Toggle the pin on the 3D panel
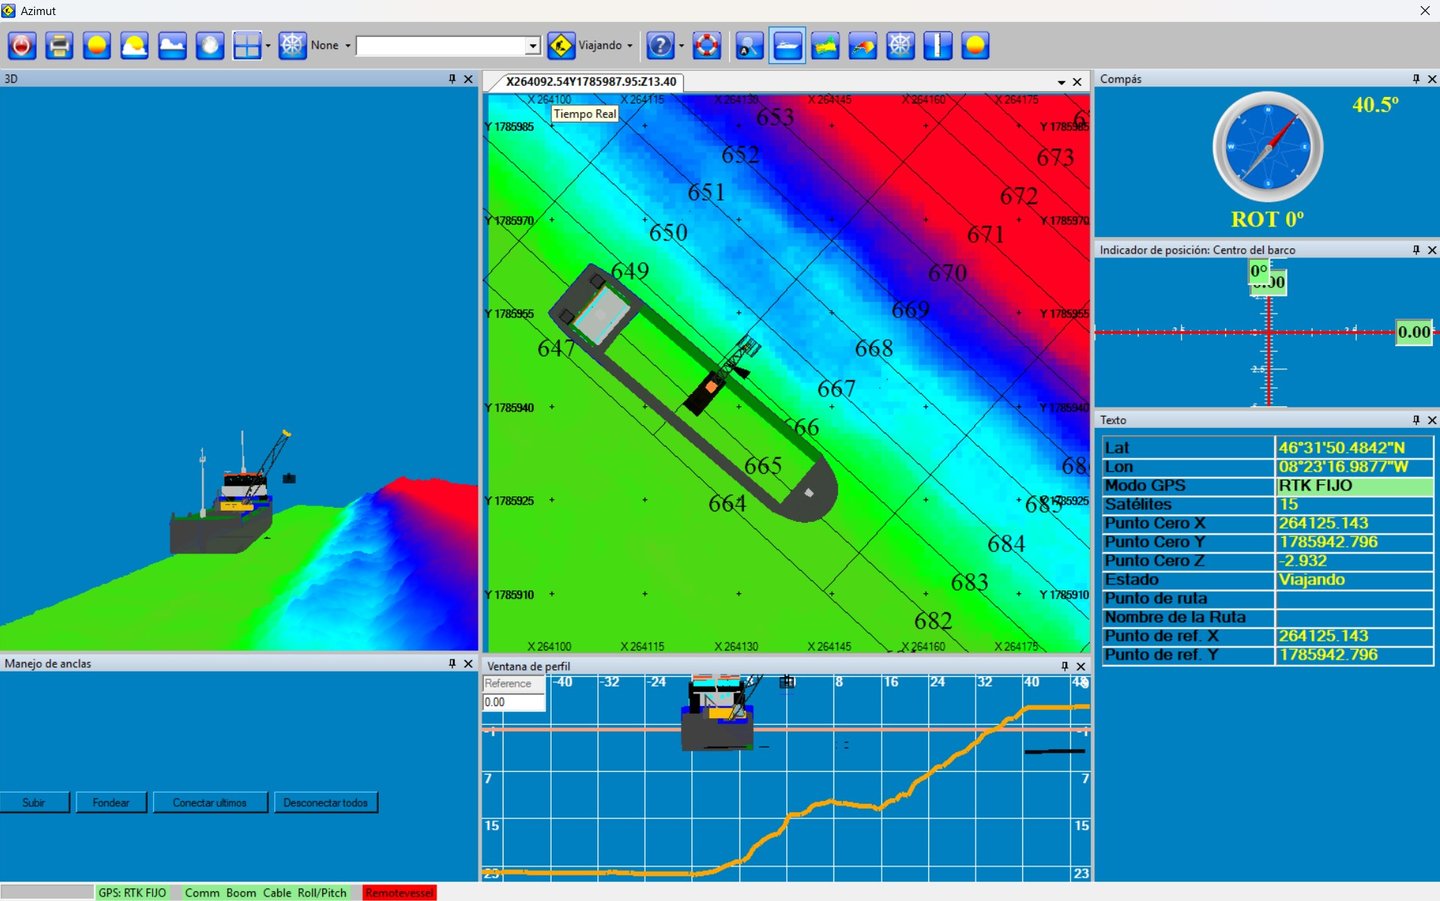1440x901 pixels. point(452,79)
